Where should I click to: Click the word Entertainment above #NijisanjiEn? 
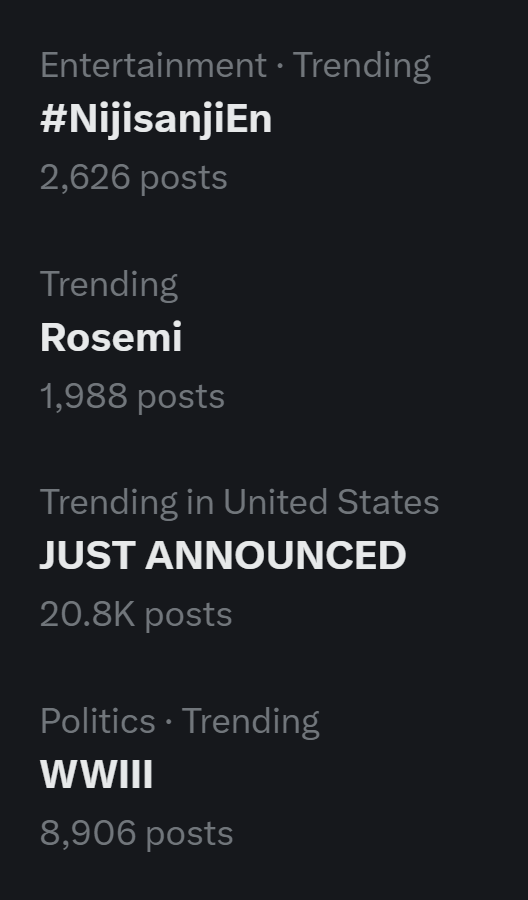pos(154,65)
